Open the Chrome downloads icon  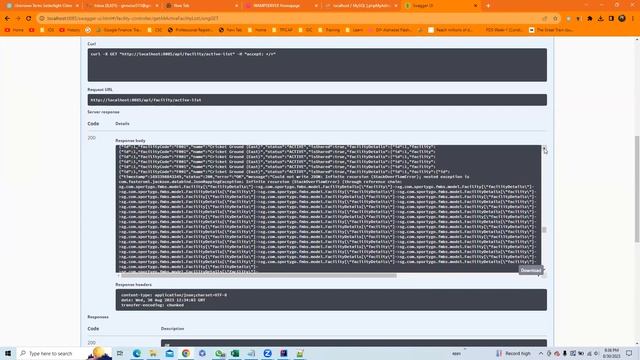(600, 18)
